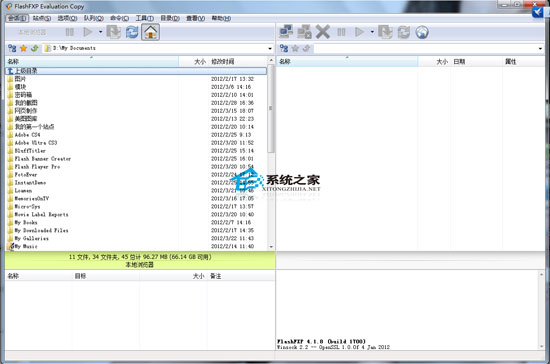Select the My Music folder

[136, 246]
